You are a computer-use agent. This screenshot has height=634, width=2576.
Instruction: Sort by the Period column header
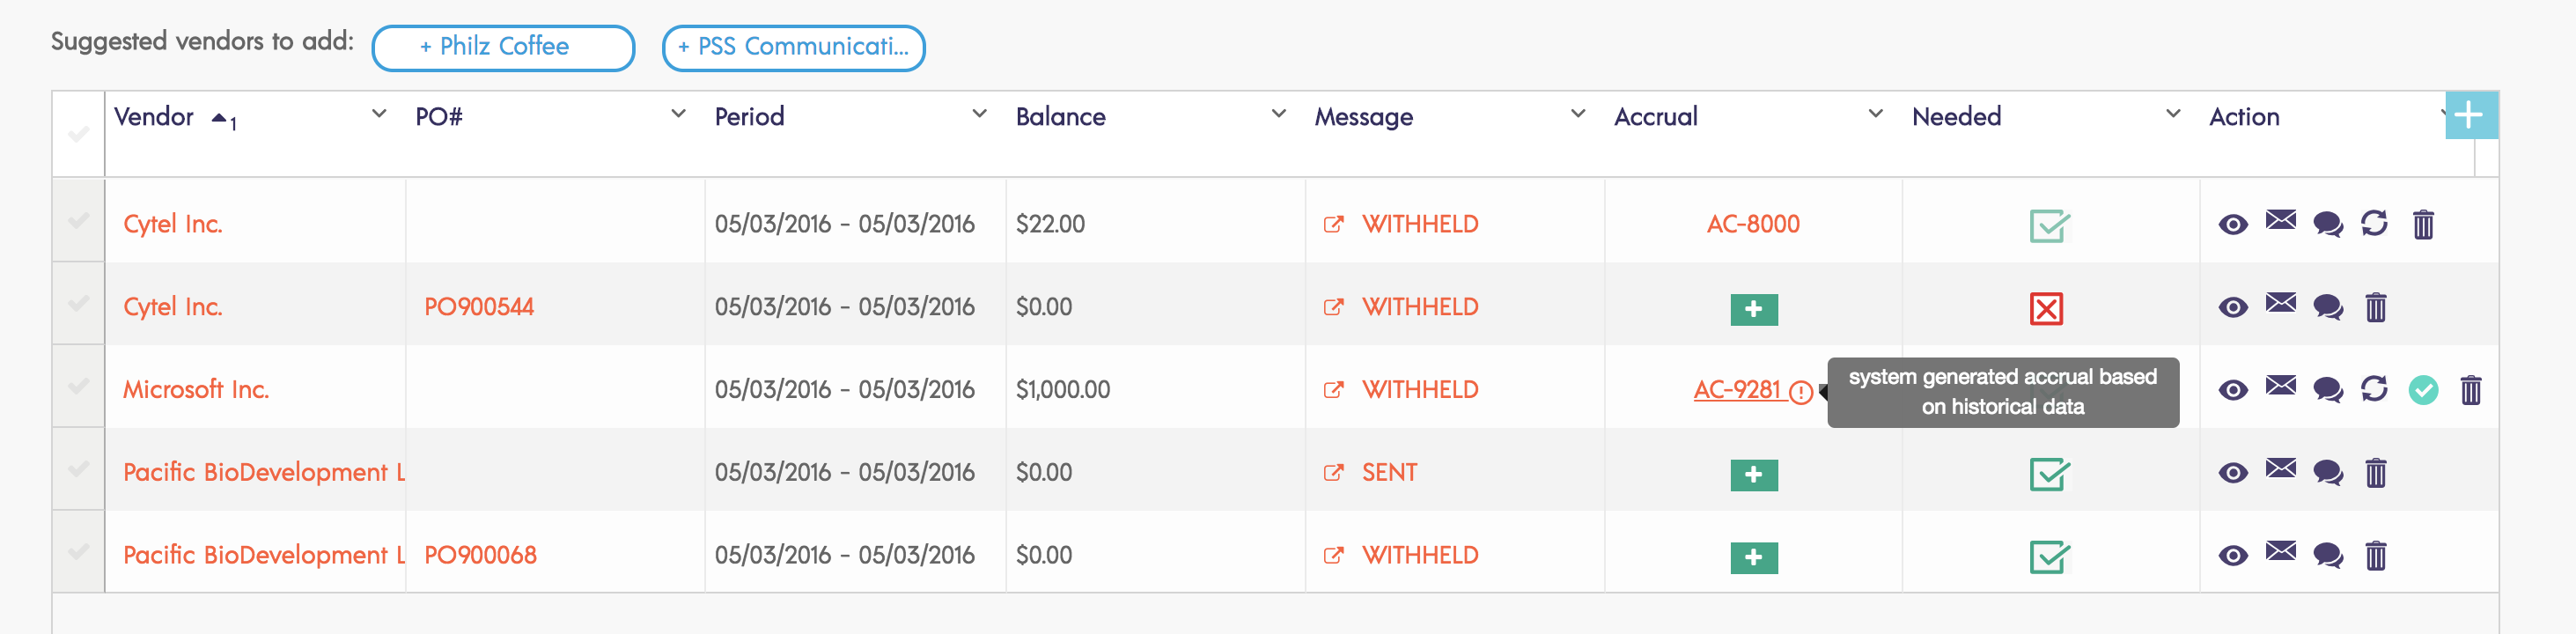pos(749,117)
